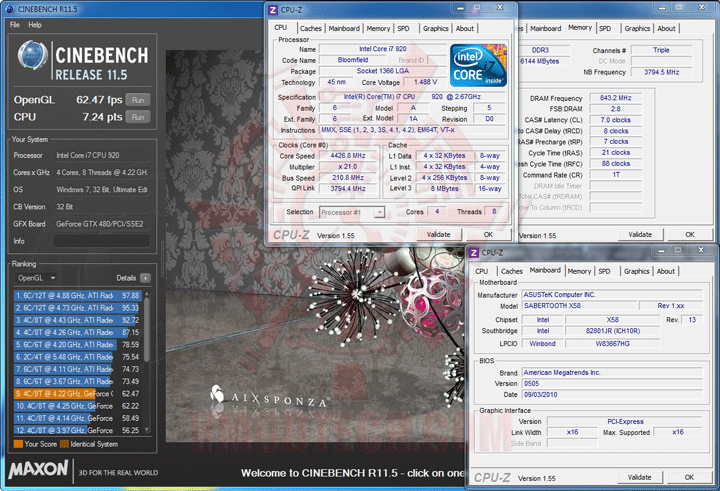The height and width of the screenshot is (491, 720).
Task: Open the File menu in Cinebench
Action: pyautogui.click(x=15, y=25)
